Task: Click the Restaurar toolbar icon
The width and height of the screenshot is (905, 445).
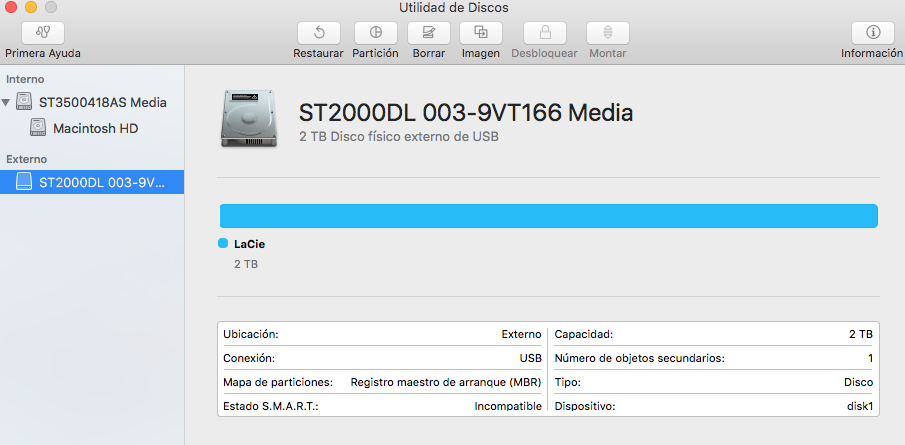Action: 319,33
